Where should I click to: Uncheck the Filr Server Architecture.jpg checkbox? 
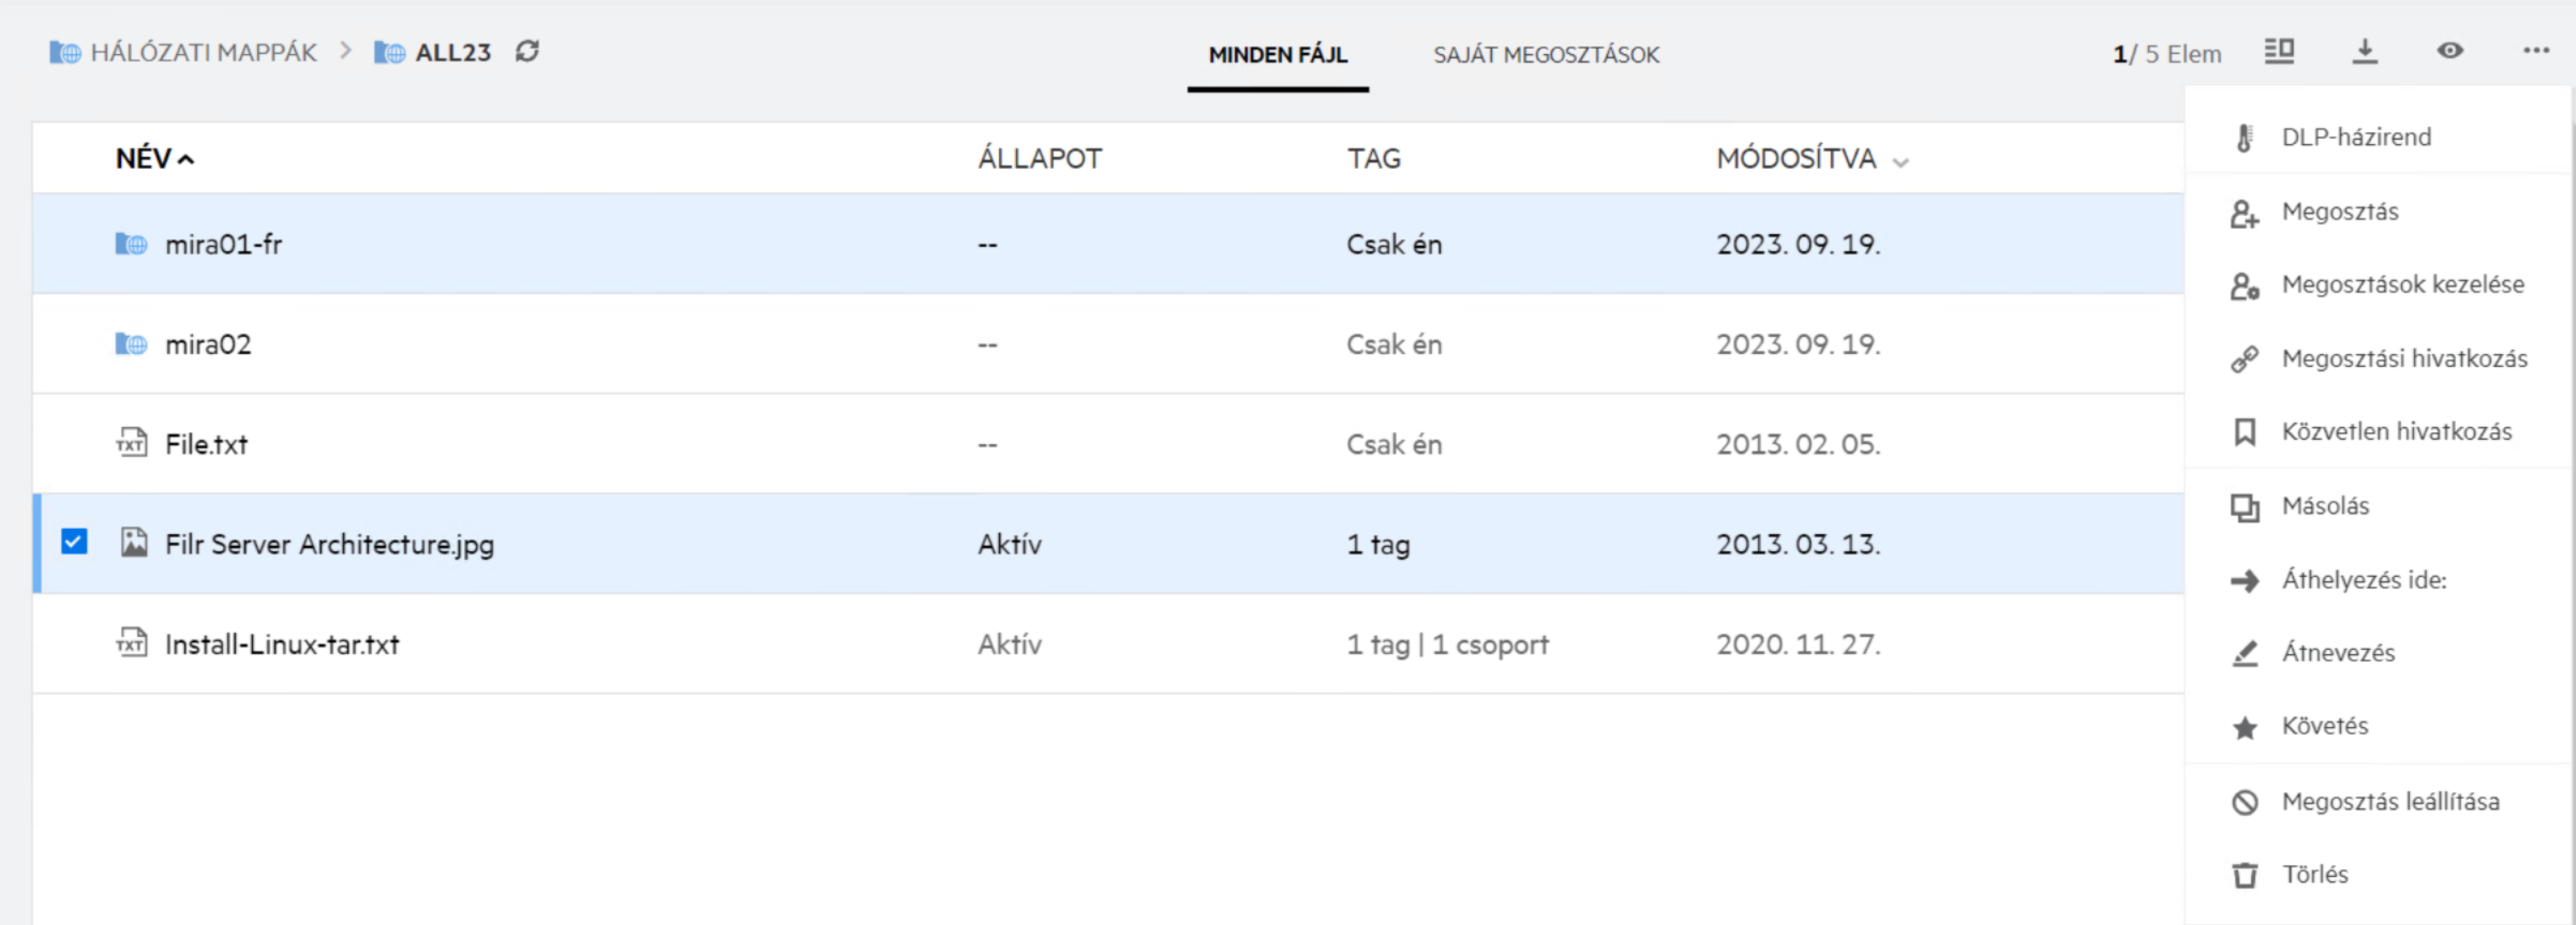click(x=74, y=542)
